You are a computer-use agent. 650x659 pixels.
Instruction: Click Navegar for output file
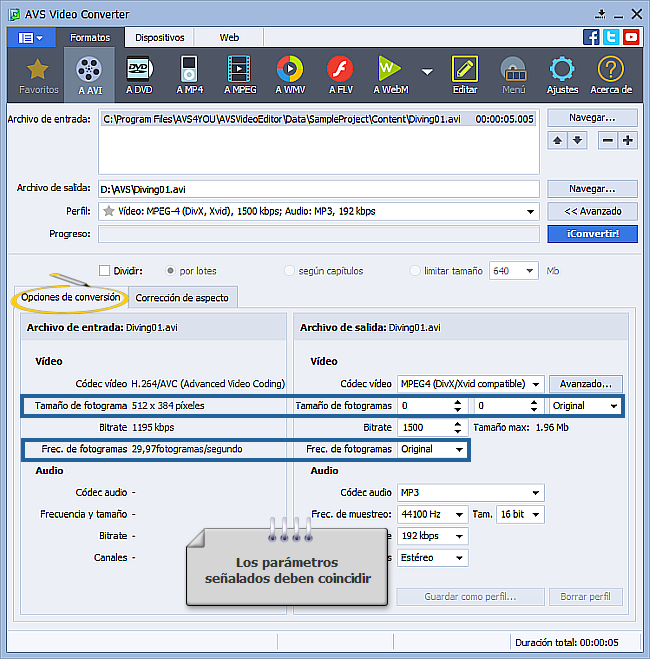tap(592, 189)
